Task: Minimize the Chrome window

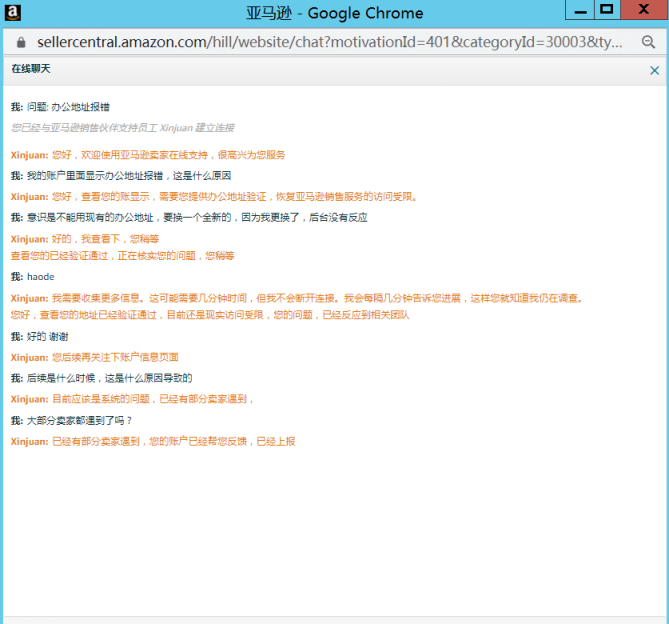Action: pyautogui.click(x=580, y=10)
